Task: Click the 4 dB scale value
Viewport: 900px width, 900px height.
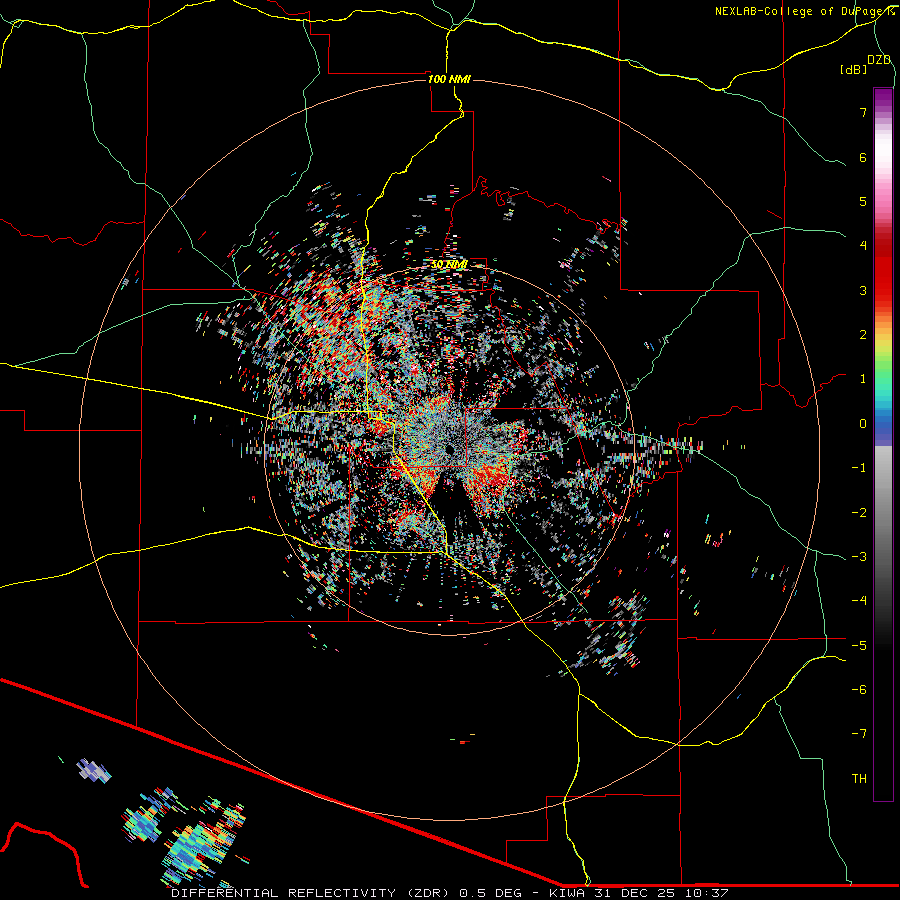Action: 863,246
